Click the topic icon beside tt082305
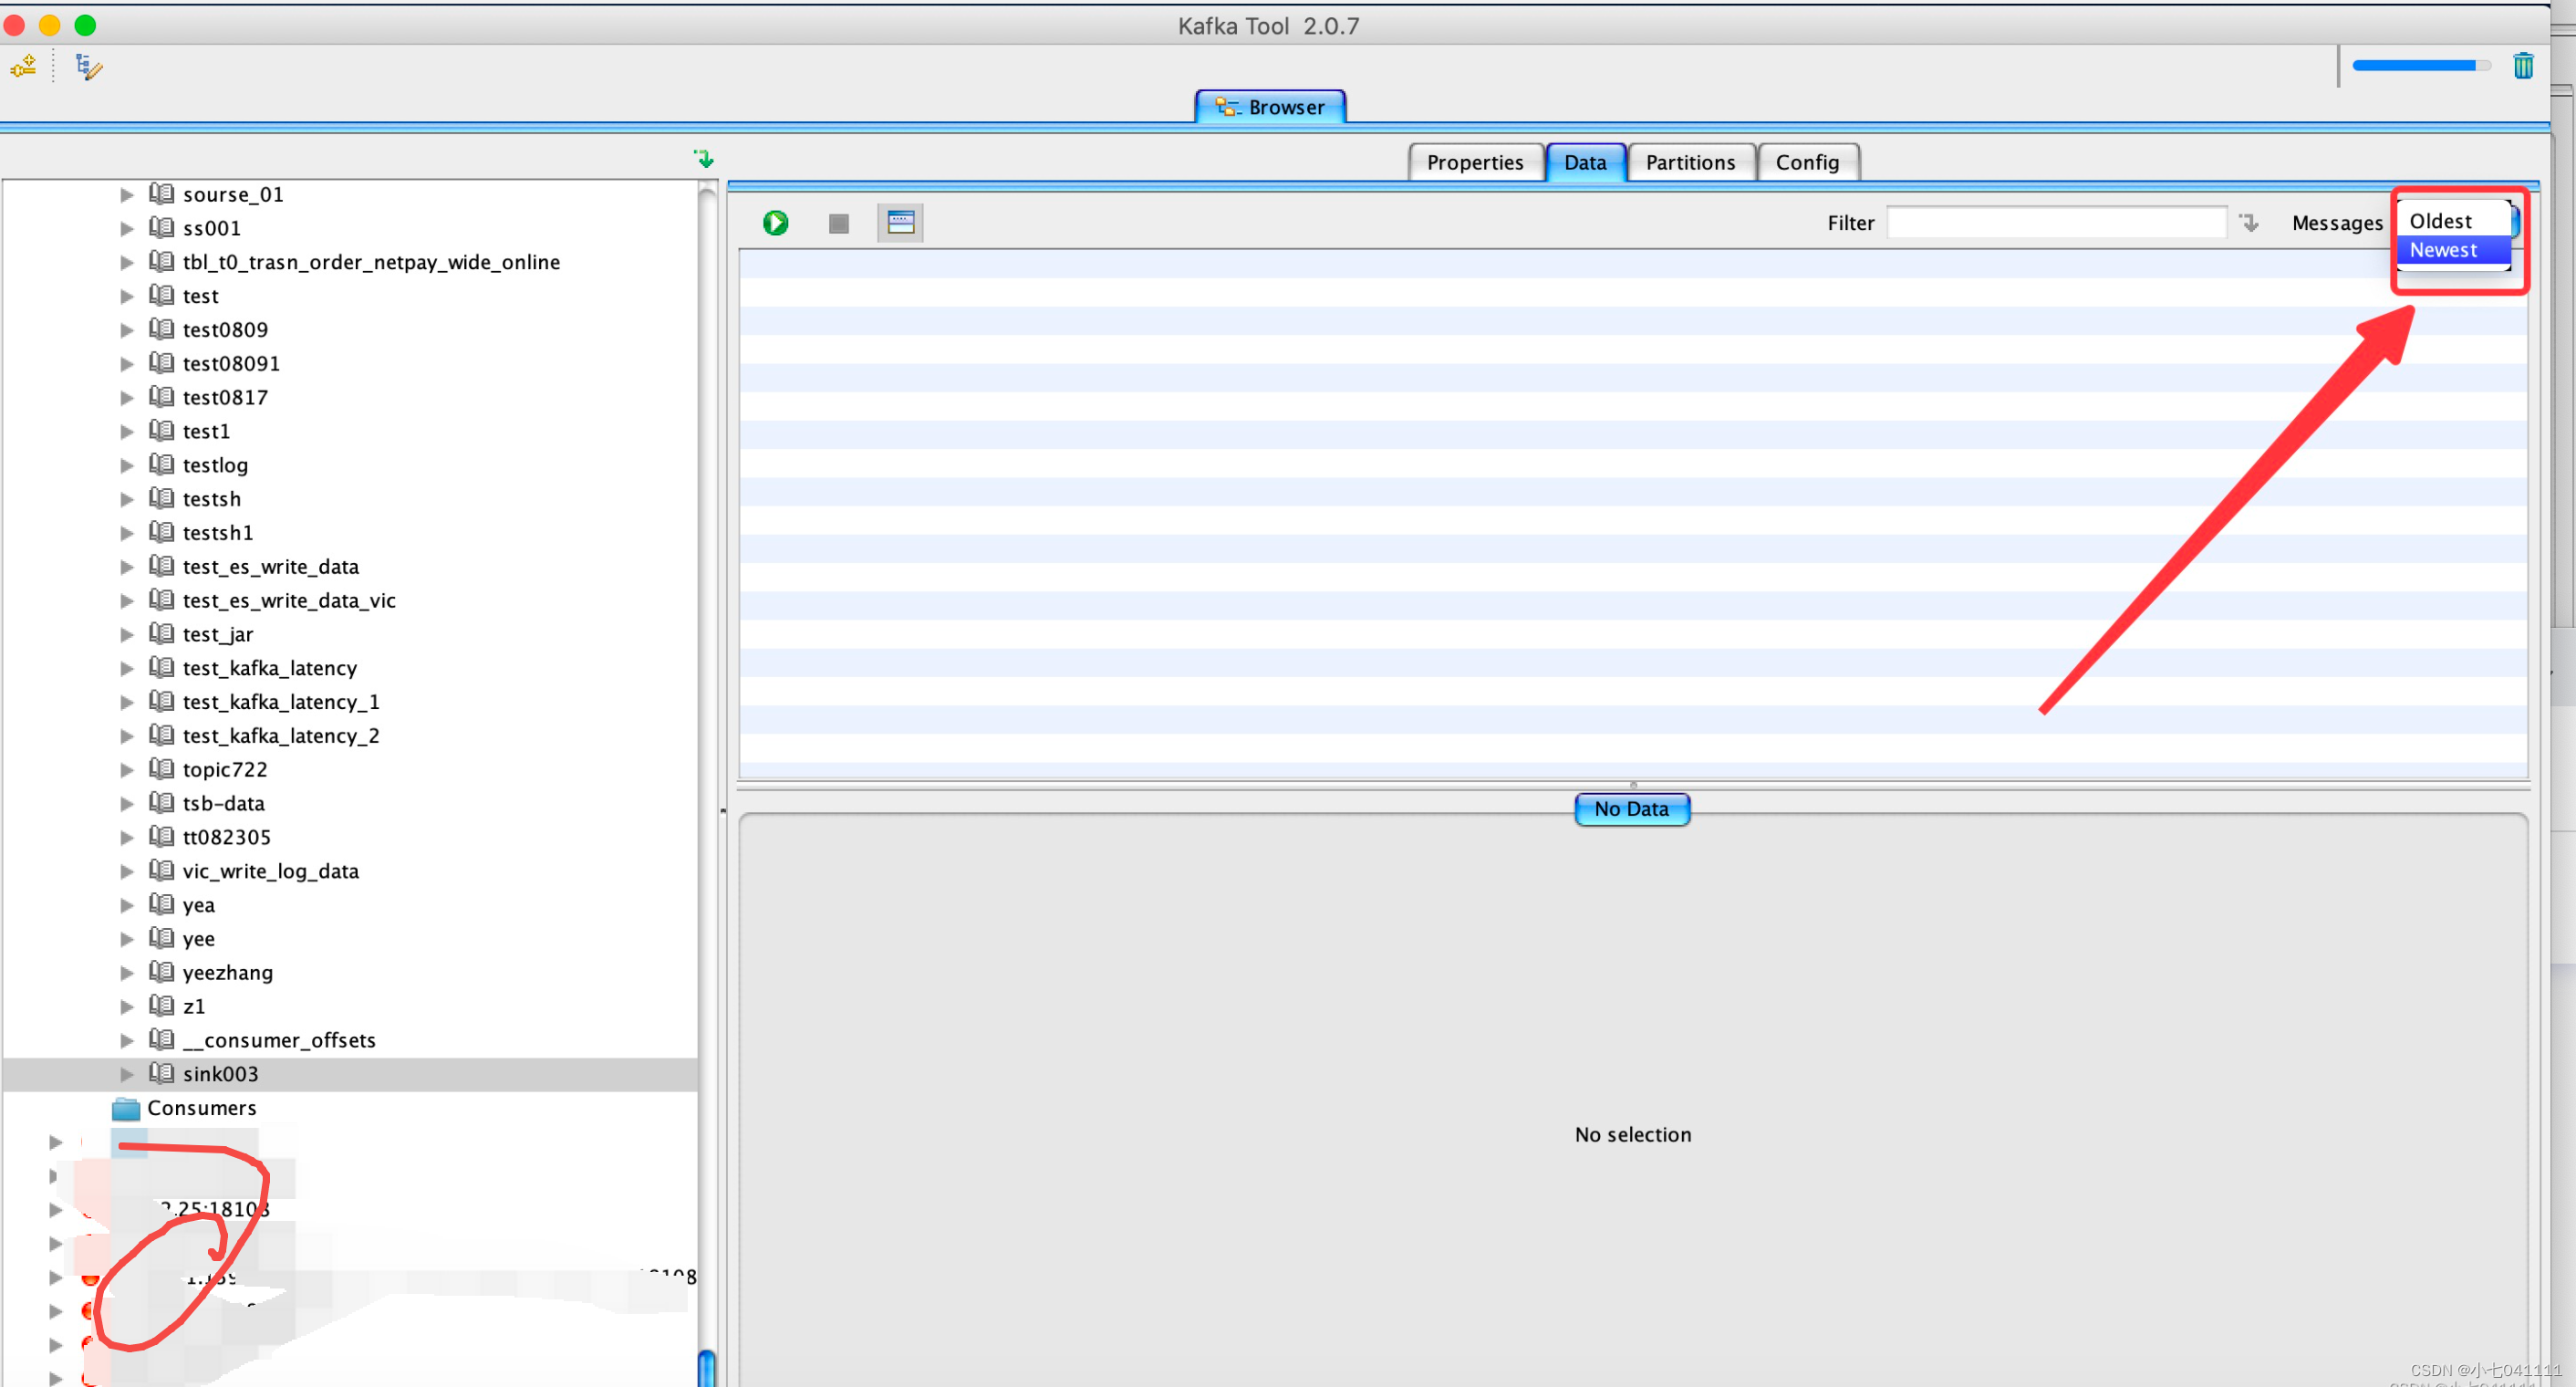This screenshot has width=2576, height=1387. click(161, 836)
